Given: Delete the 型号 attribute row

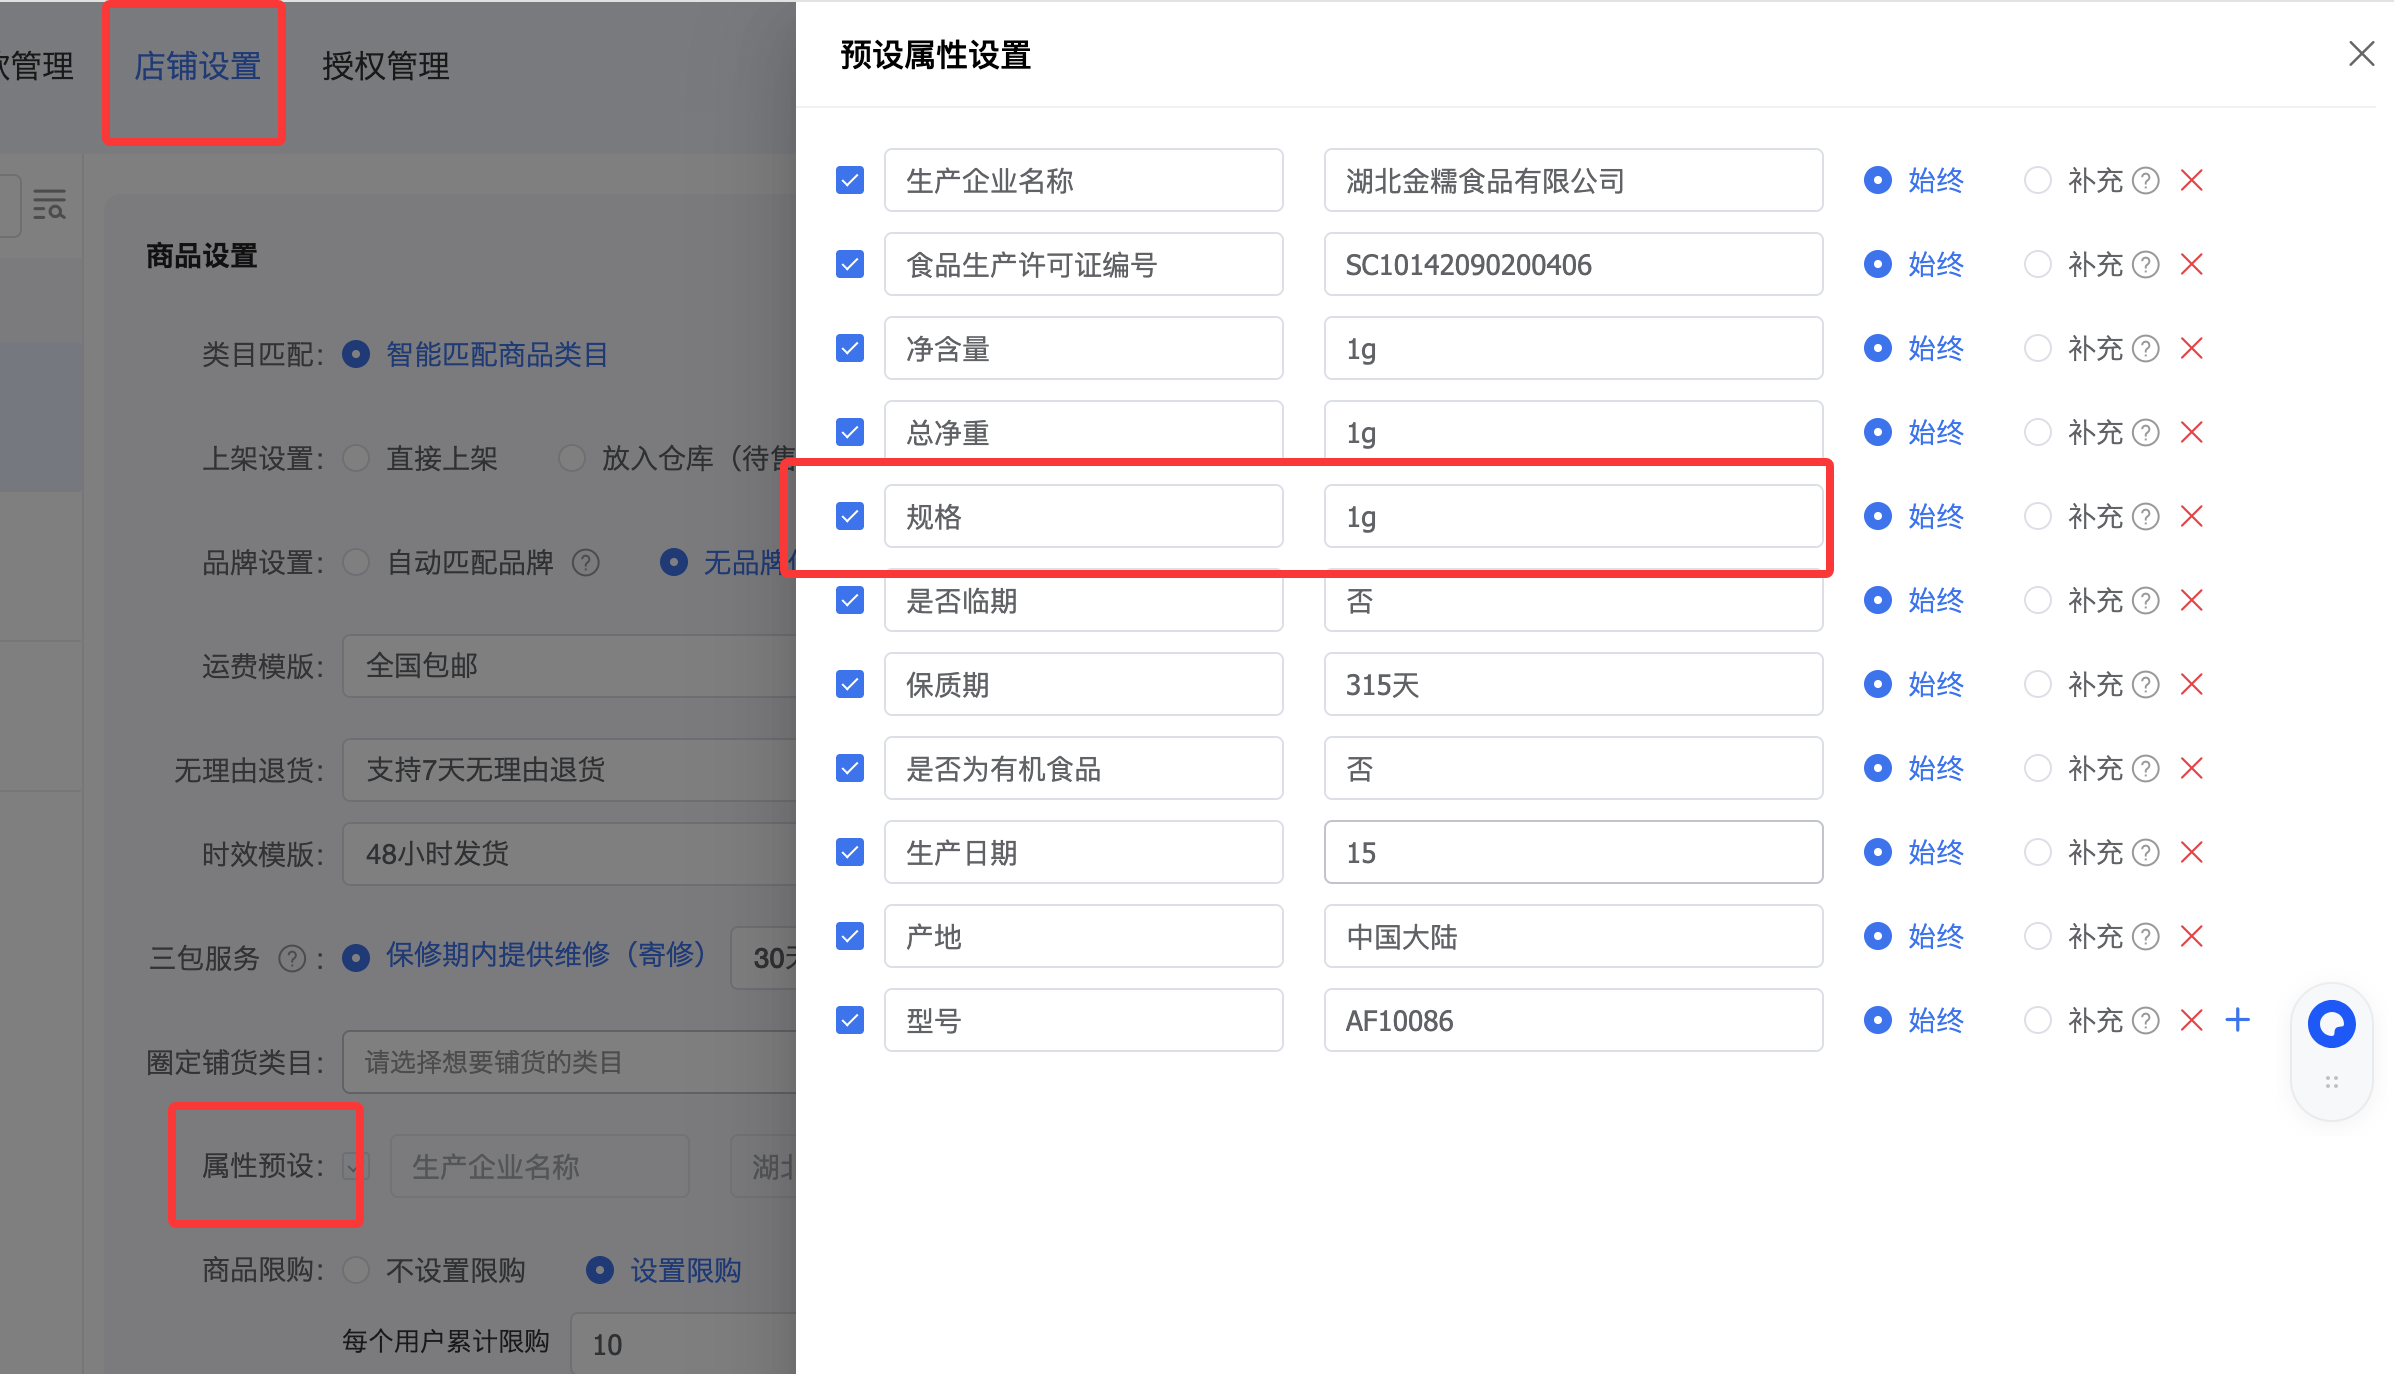Looking at the screenshot, I should pos(2191,1020).
